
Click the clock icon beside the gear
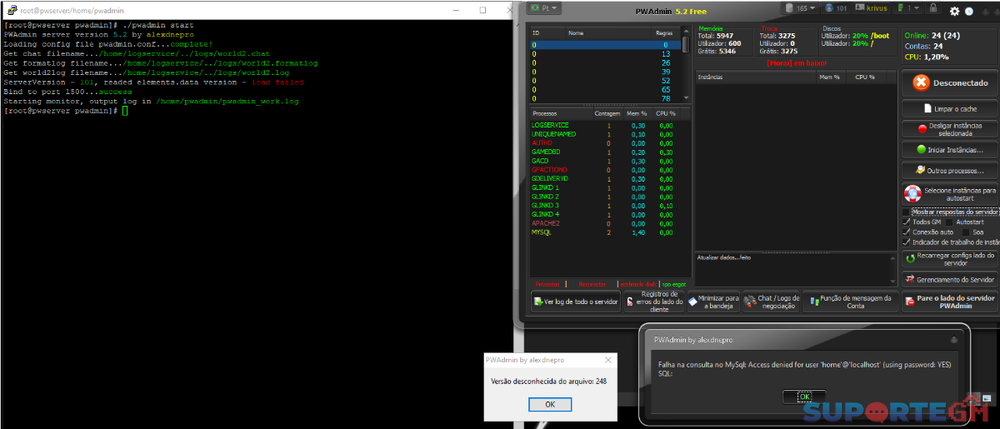click(x=968, y=10)
